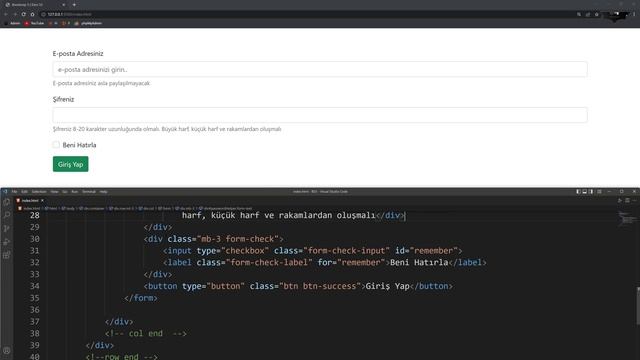Select the index.html editor tab
The image size is (640, 360).
(30, 200)
